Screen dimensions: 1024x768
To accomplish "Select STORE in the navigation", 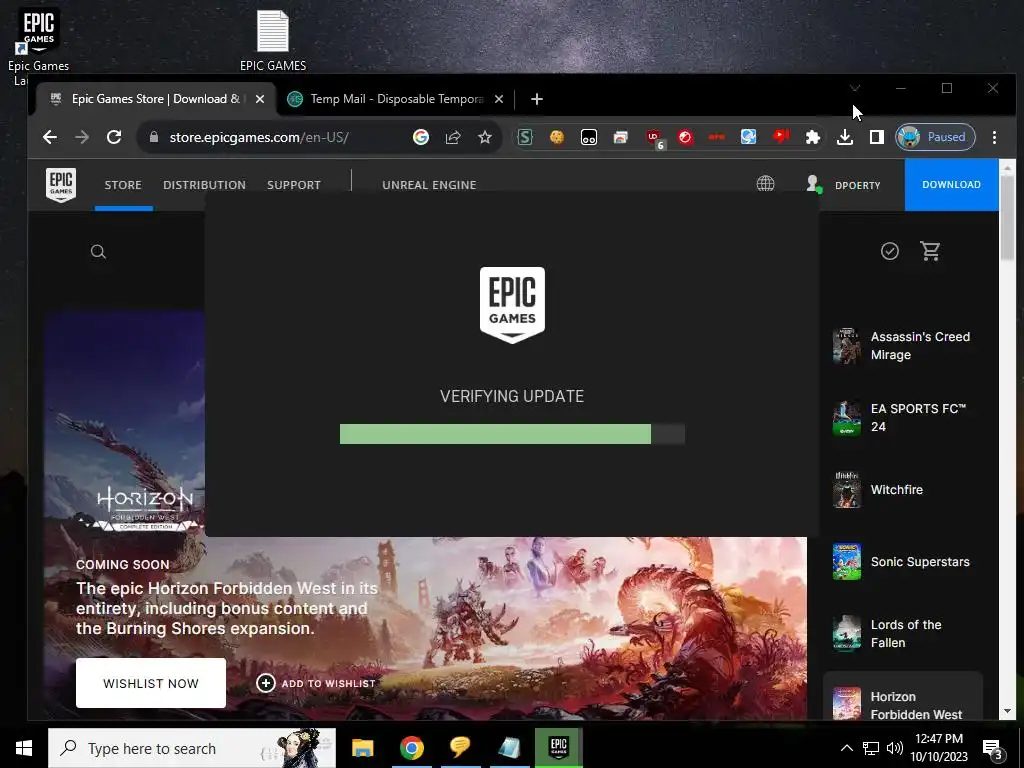I will coord(123,185).
